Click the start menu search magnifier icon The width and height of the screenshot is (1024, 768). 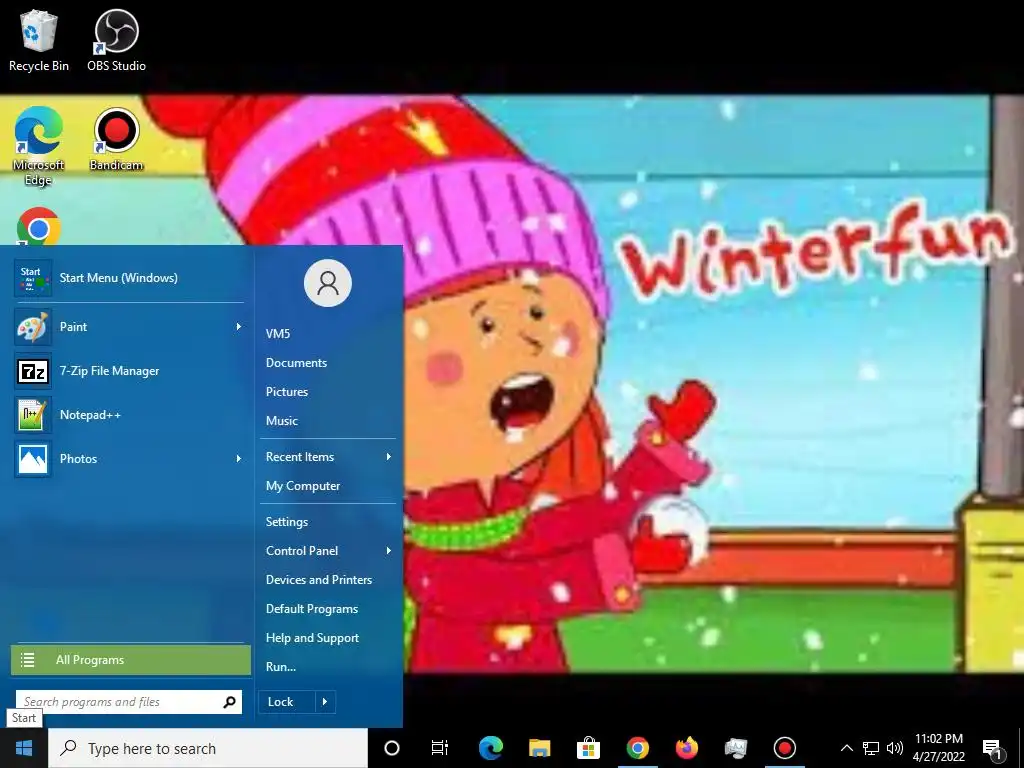tap(229, 702)
